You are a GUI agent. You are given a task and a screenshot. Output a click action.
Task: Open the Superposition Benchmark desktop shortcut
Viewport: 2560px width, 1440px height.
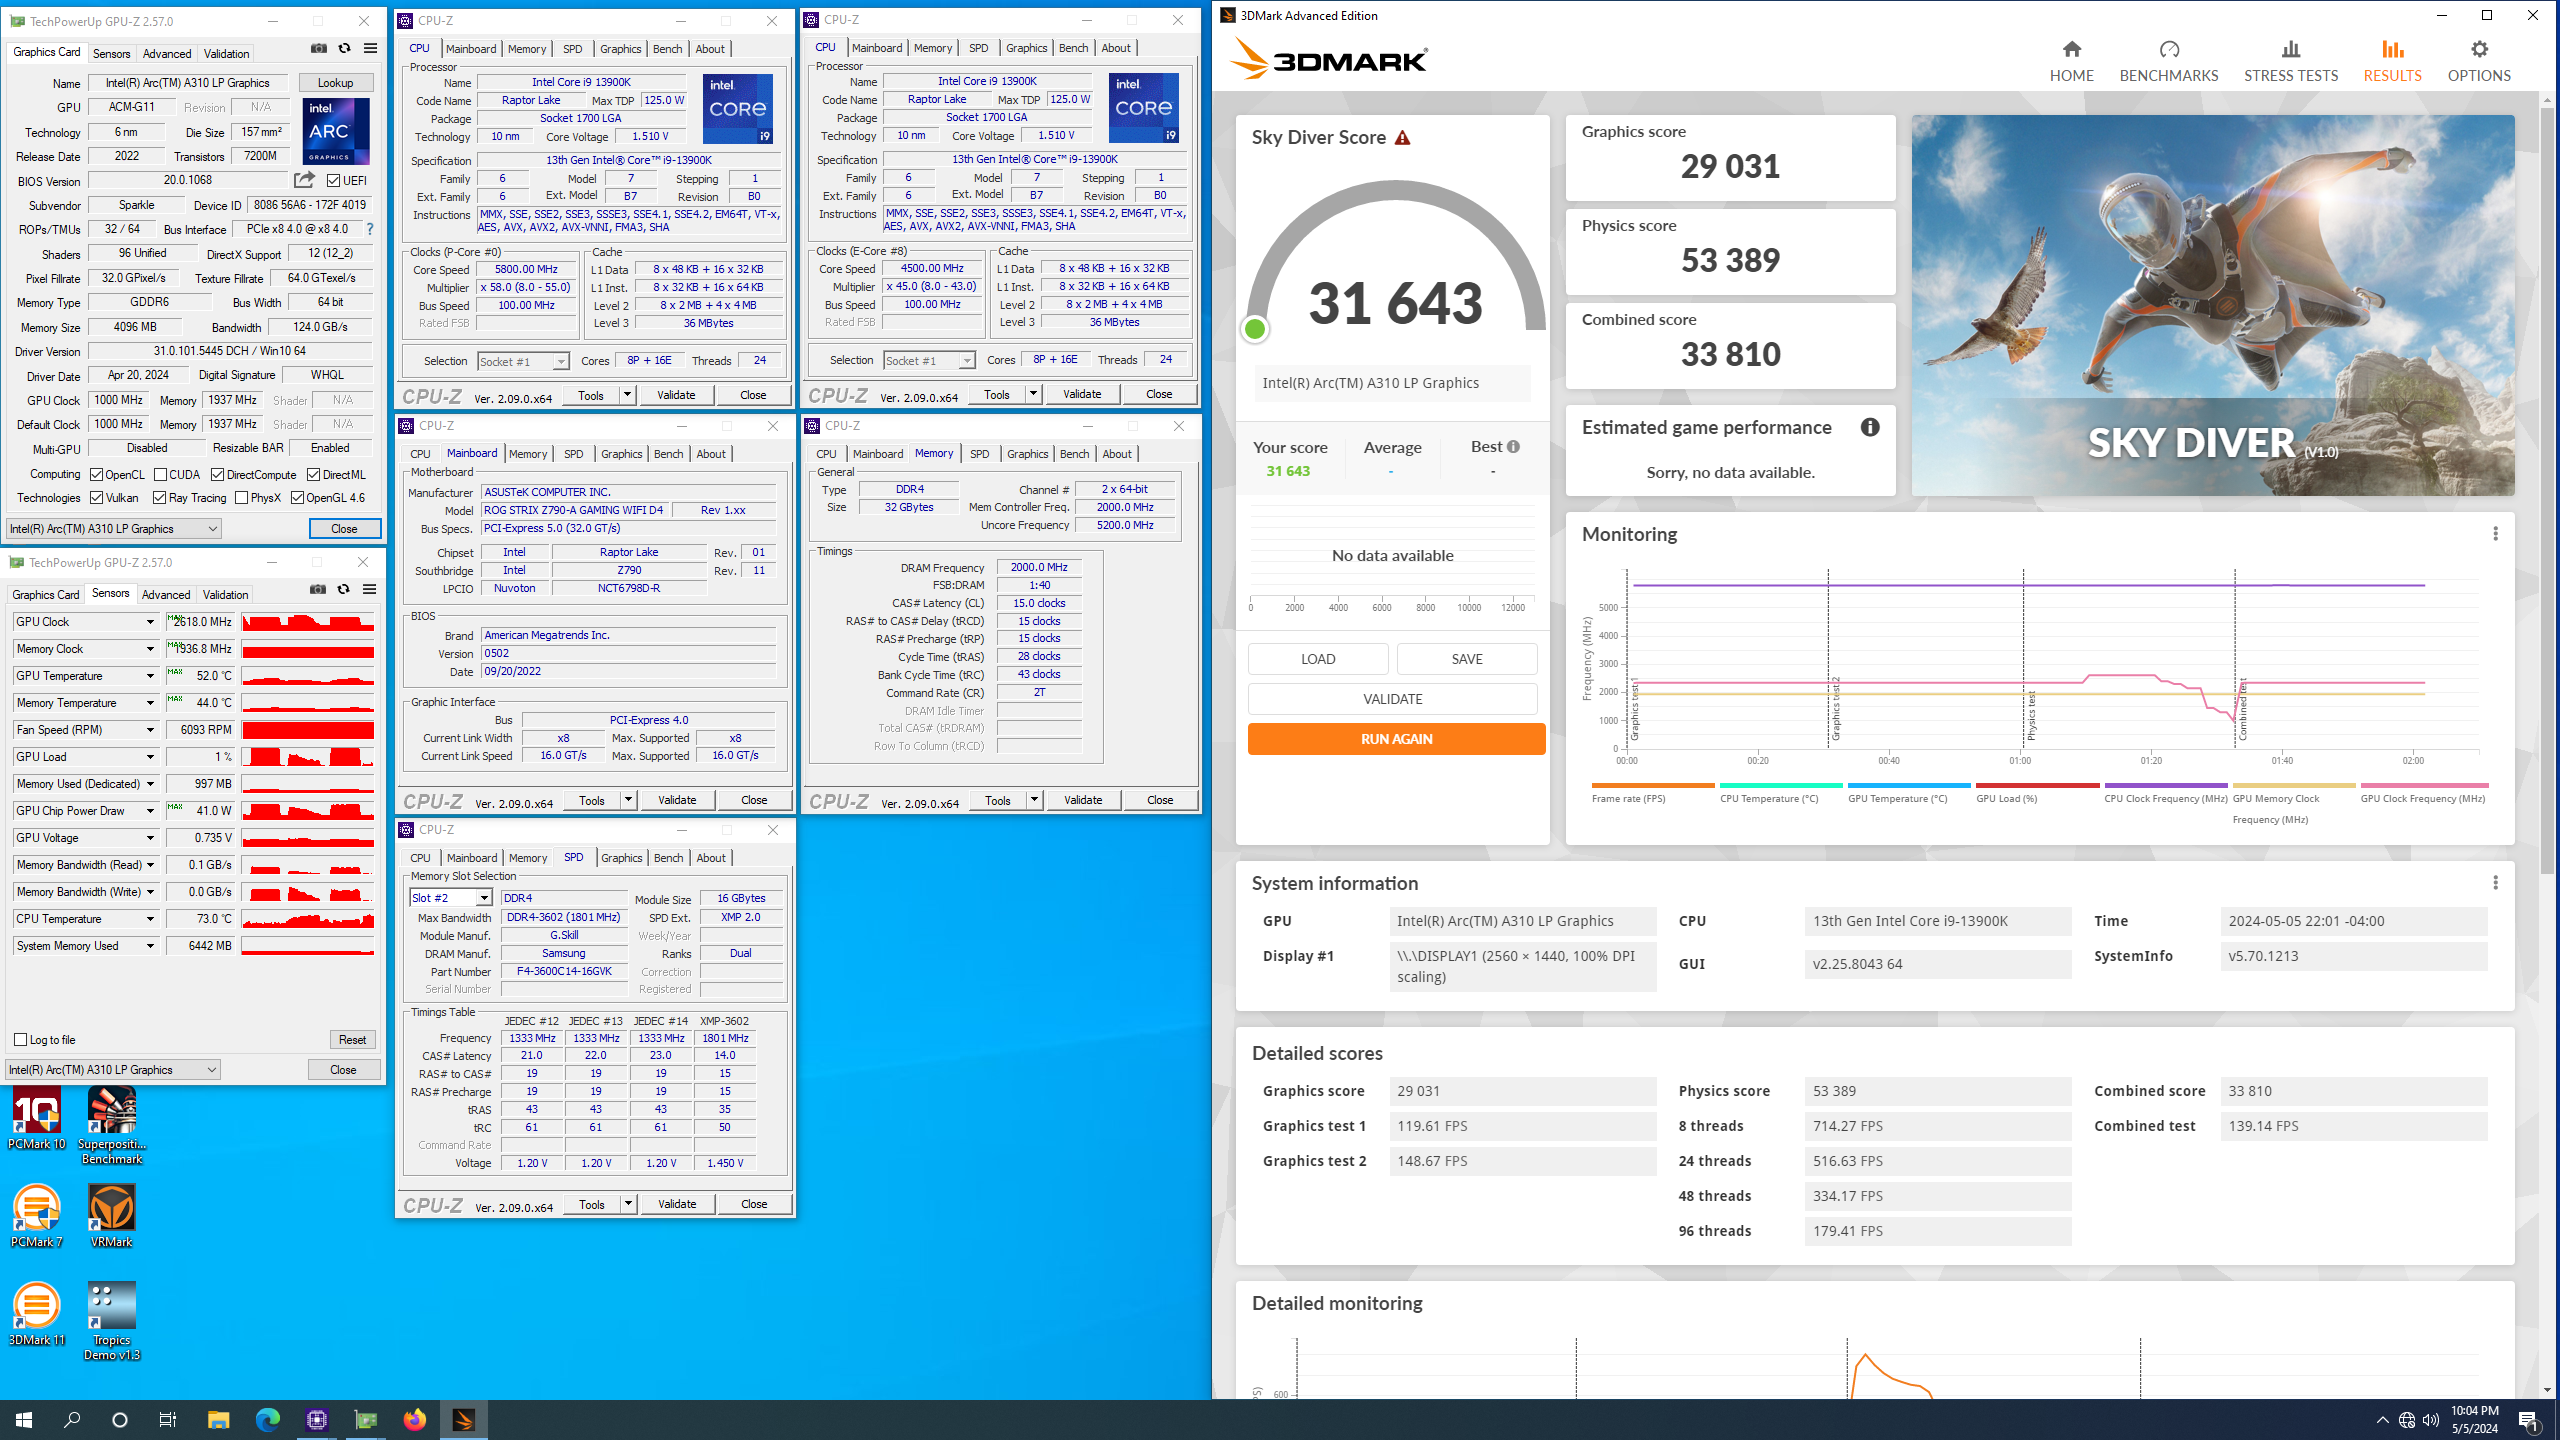click(112, 1127)
